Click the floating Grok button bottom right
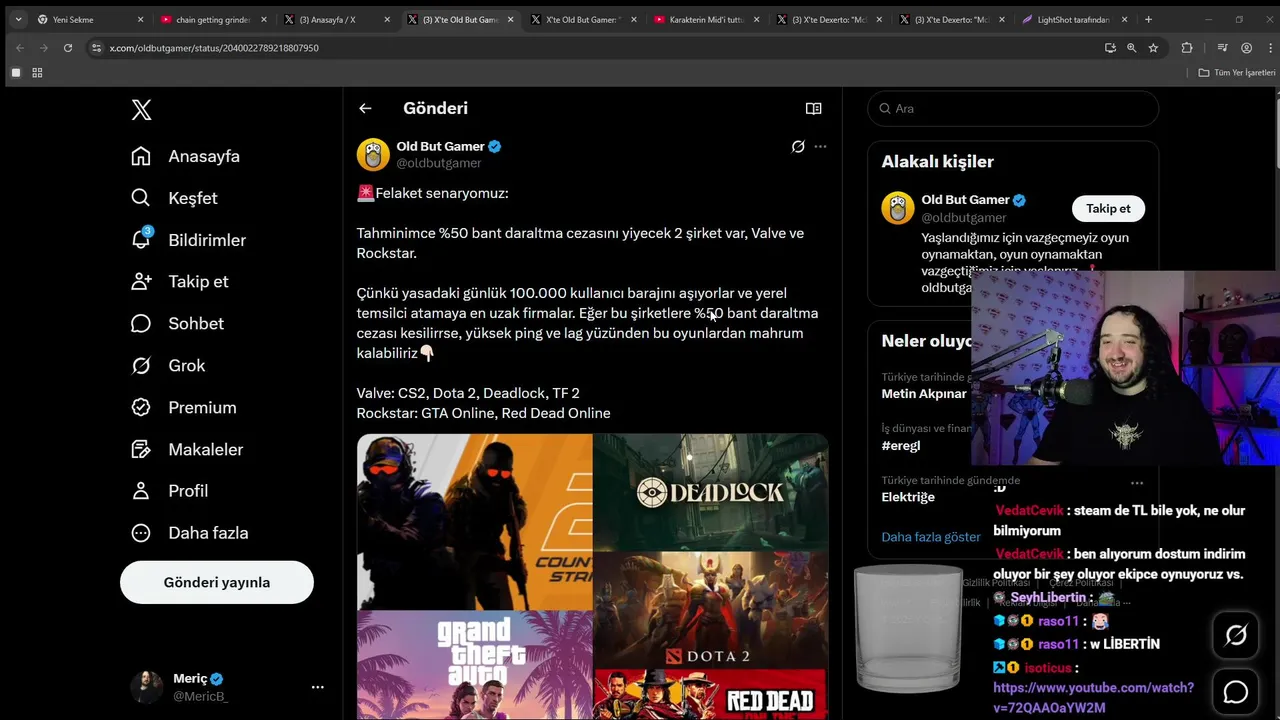Viewport: 1280px width, 720px height. [x=1236, y=635]
